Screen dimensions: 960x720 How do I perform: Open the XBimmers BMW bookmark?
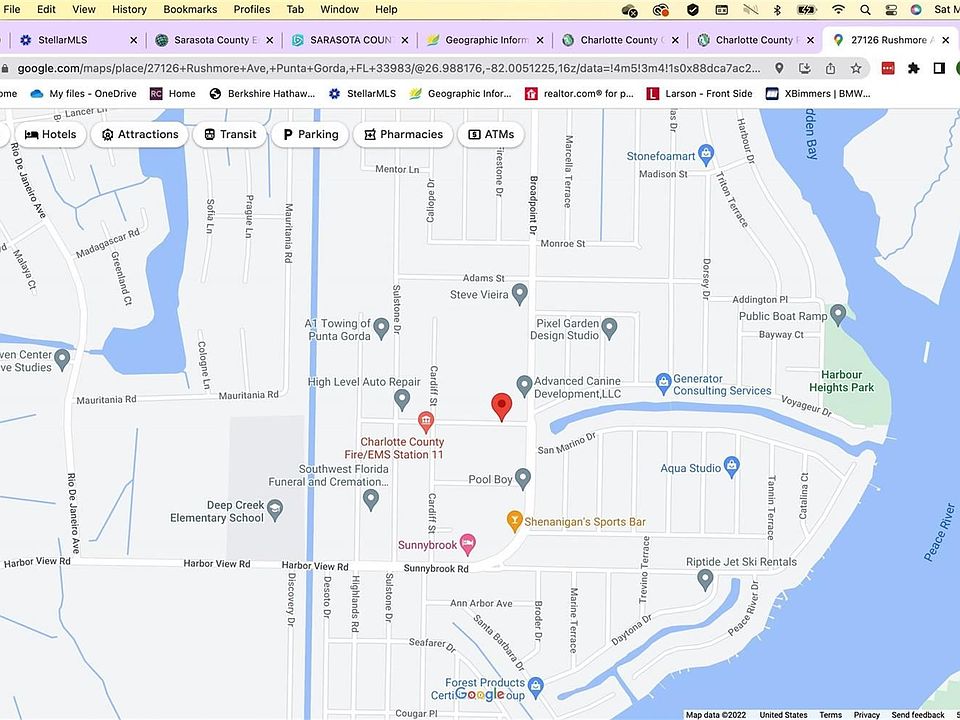818,94
